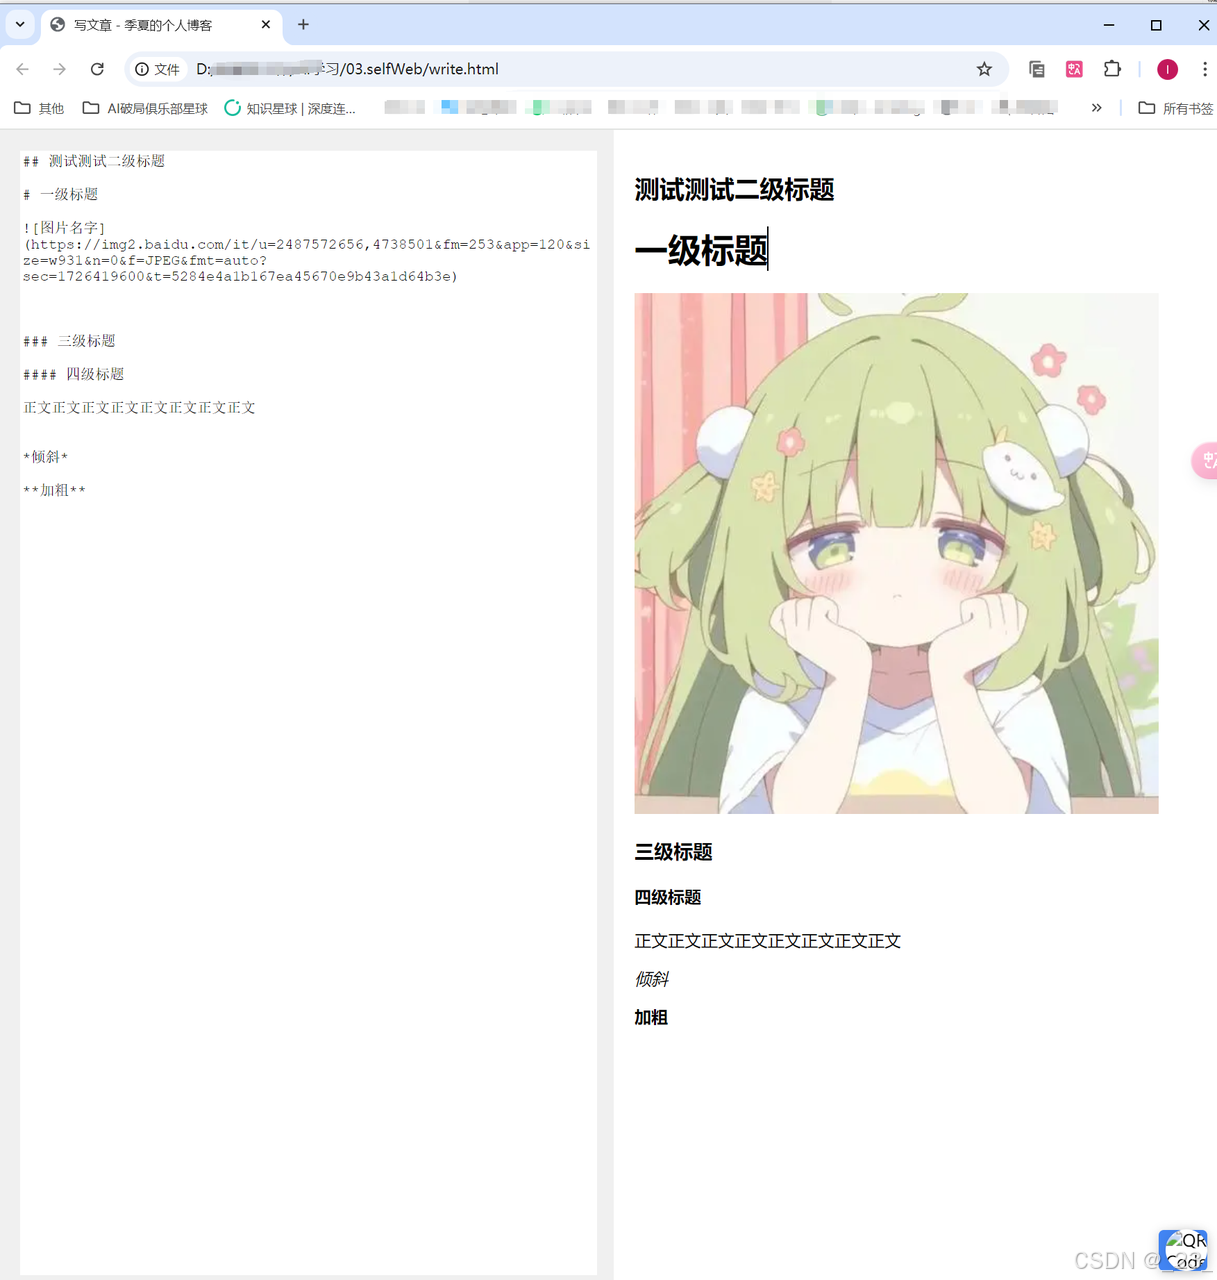1217x1280 pixels.
Task: Click the profile avatar circle
Action: tap(1167, 69)
